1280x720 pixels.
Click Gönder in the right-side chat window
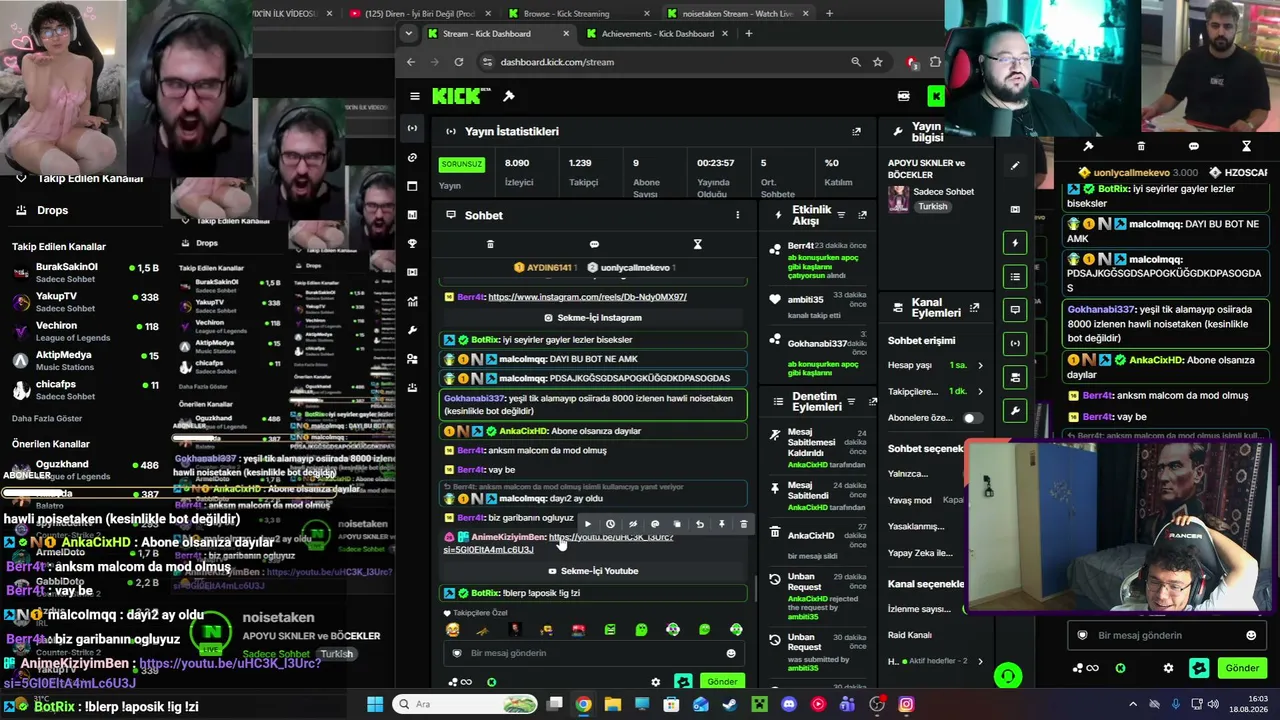pos(1242,668)
